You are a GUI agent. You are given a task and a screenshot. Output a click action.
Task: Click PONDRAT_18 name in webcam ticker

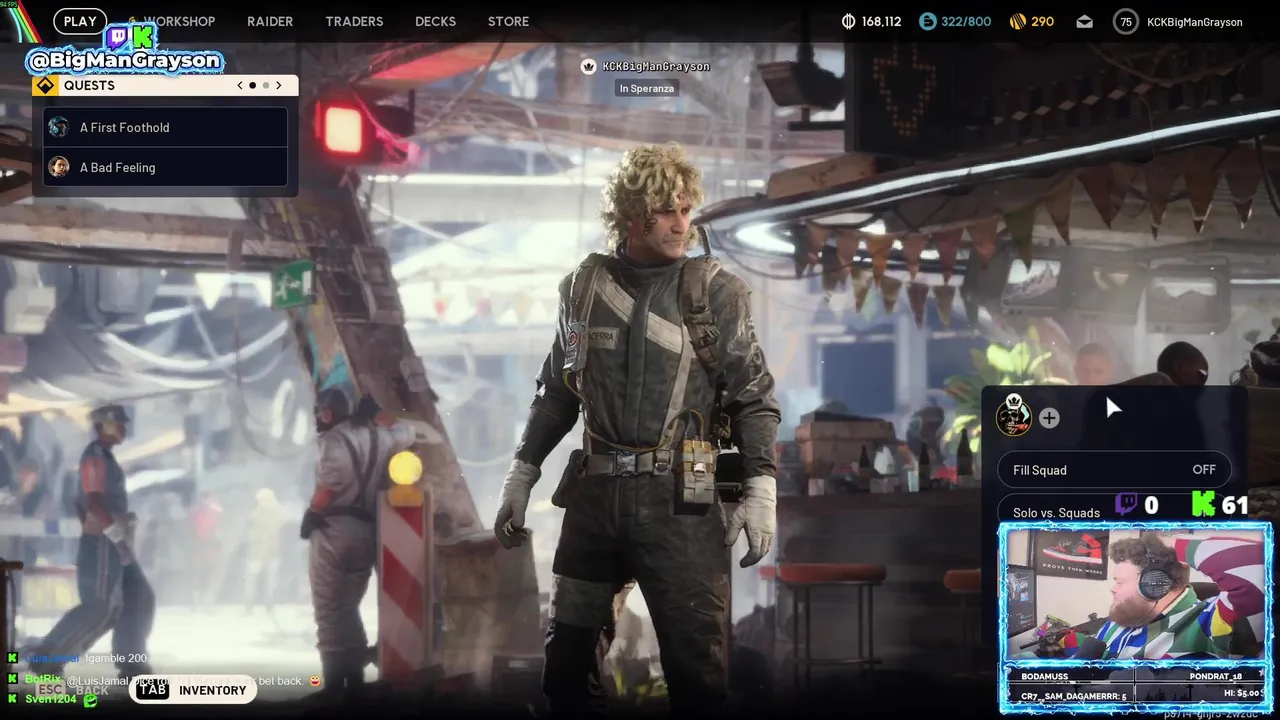1216,676
